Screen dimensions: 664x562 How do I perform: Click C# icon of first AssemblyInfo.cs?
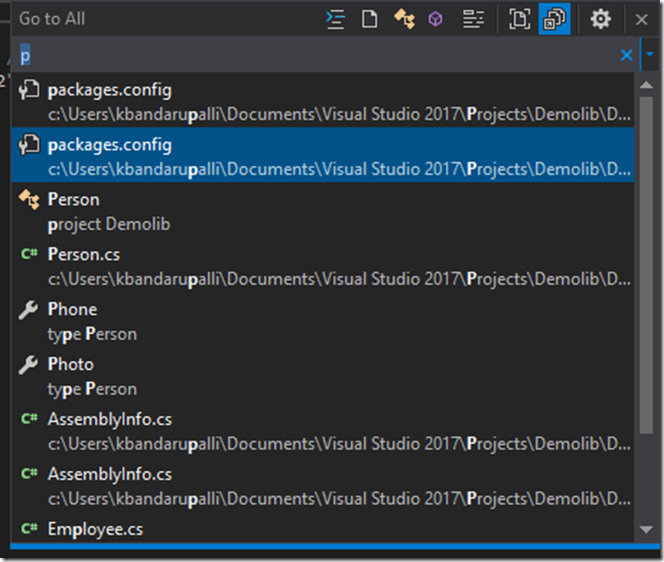(x=29, y=419)
